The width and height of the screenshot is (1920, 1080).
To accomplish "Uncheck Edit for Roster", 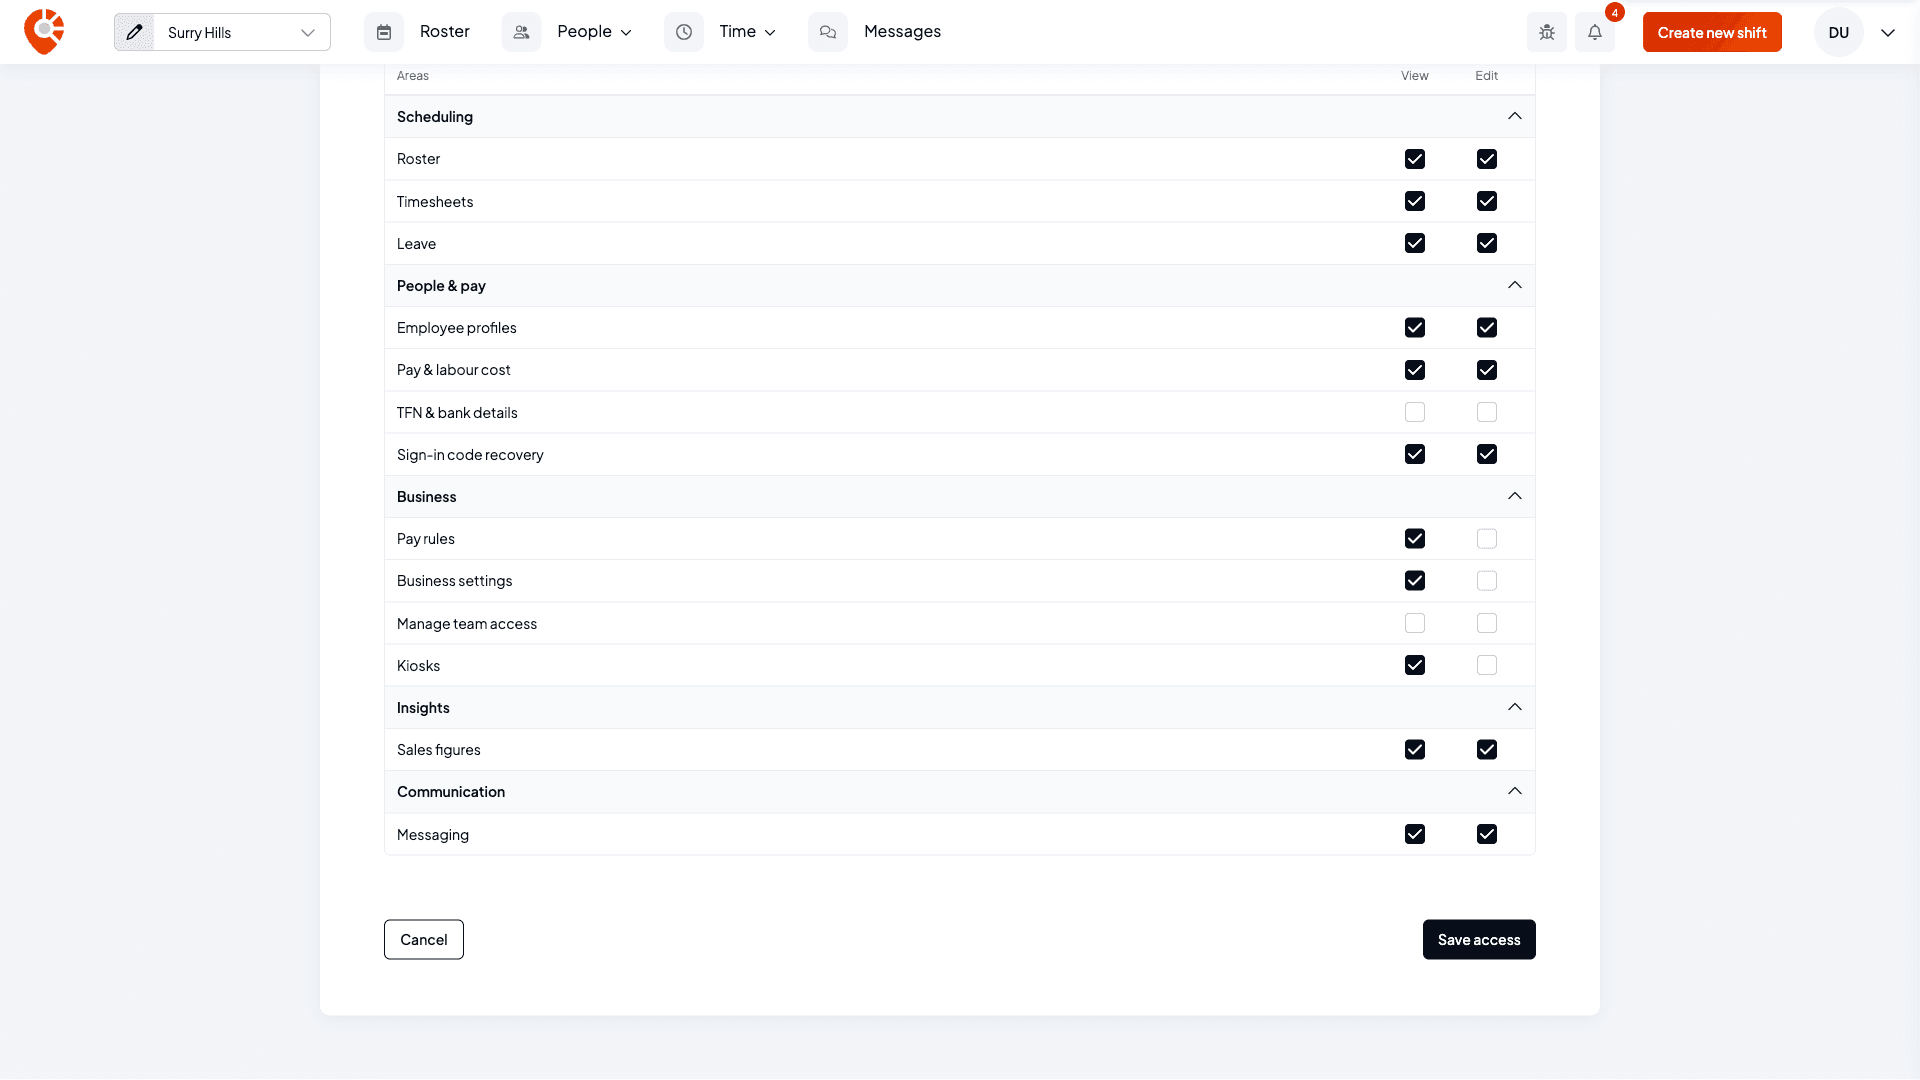I will pyautogui.click(x=1487, y=159).
